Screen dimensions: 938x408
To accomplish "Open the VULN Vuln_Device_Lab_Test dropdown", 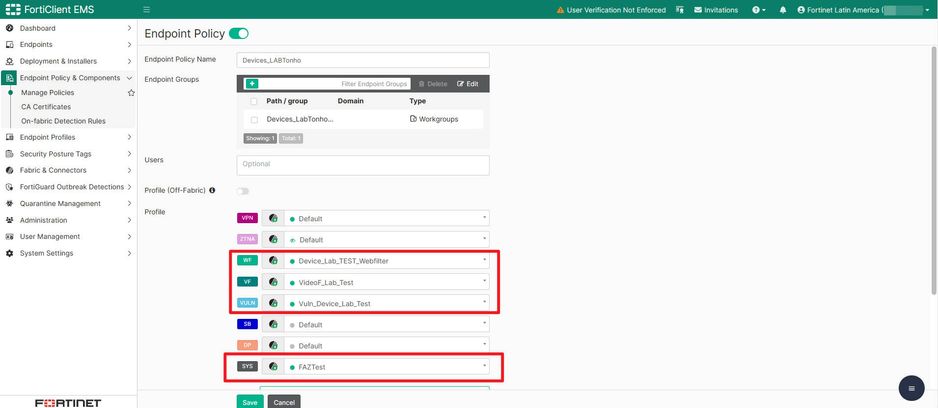I will coord(387,303).
